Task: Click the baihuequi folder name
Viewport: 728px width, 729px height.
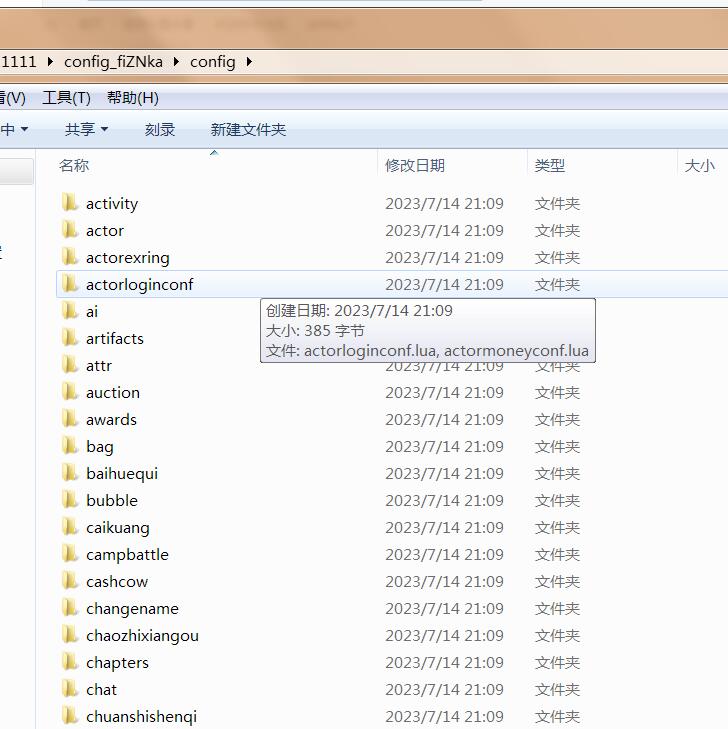Action: (x=122, y=473)
